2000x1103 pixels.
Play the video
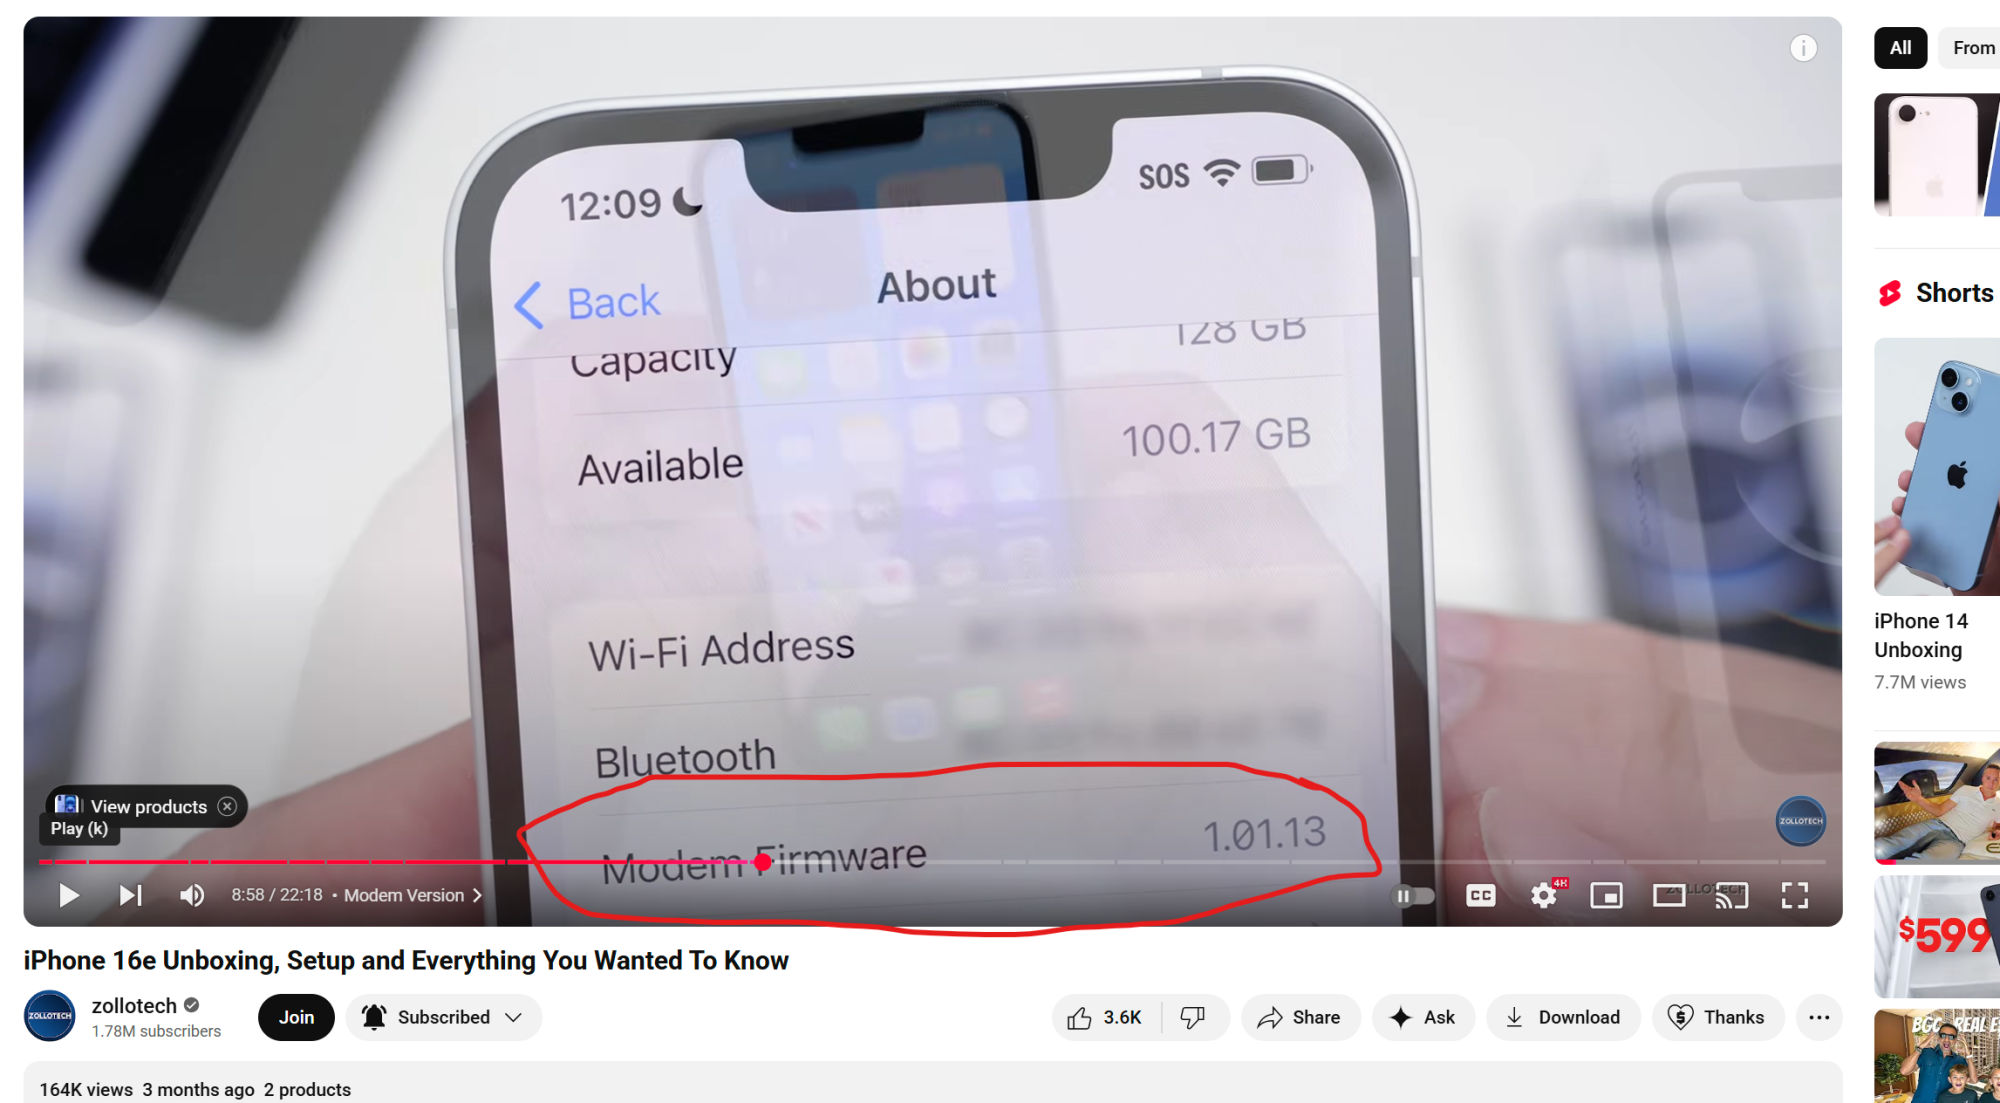click(x=68, y=895)
